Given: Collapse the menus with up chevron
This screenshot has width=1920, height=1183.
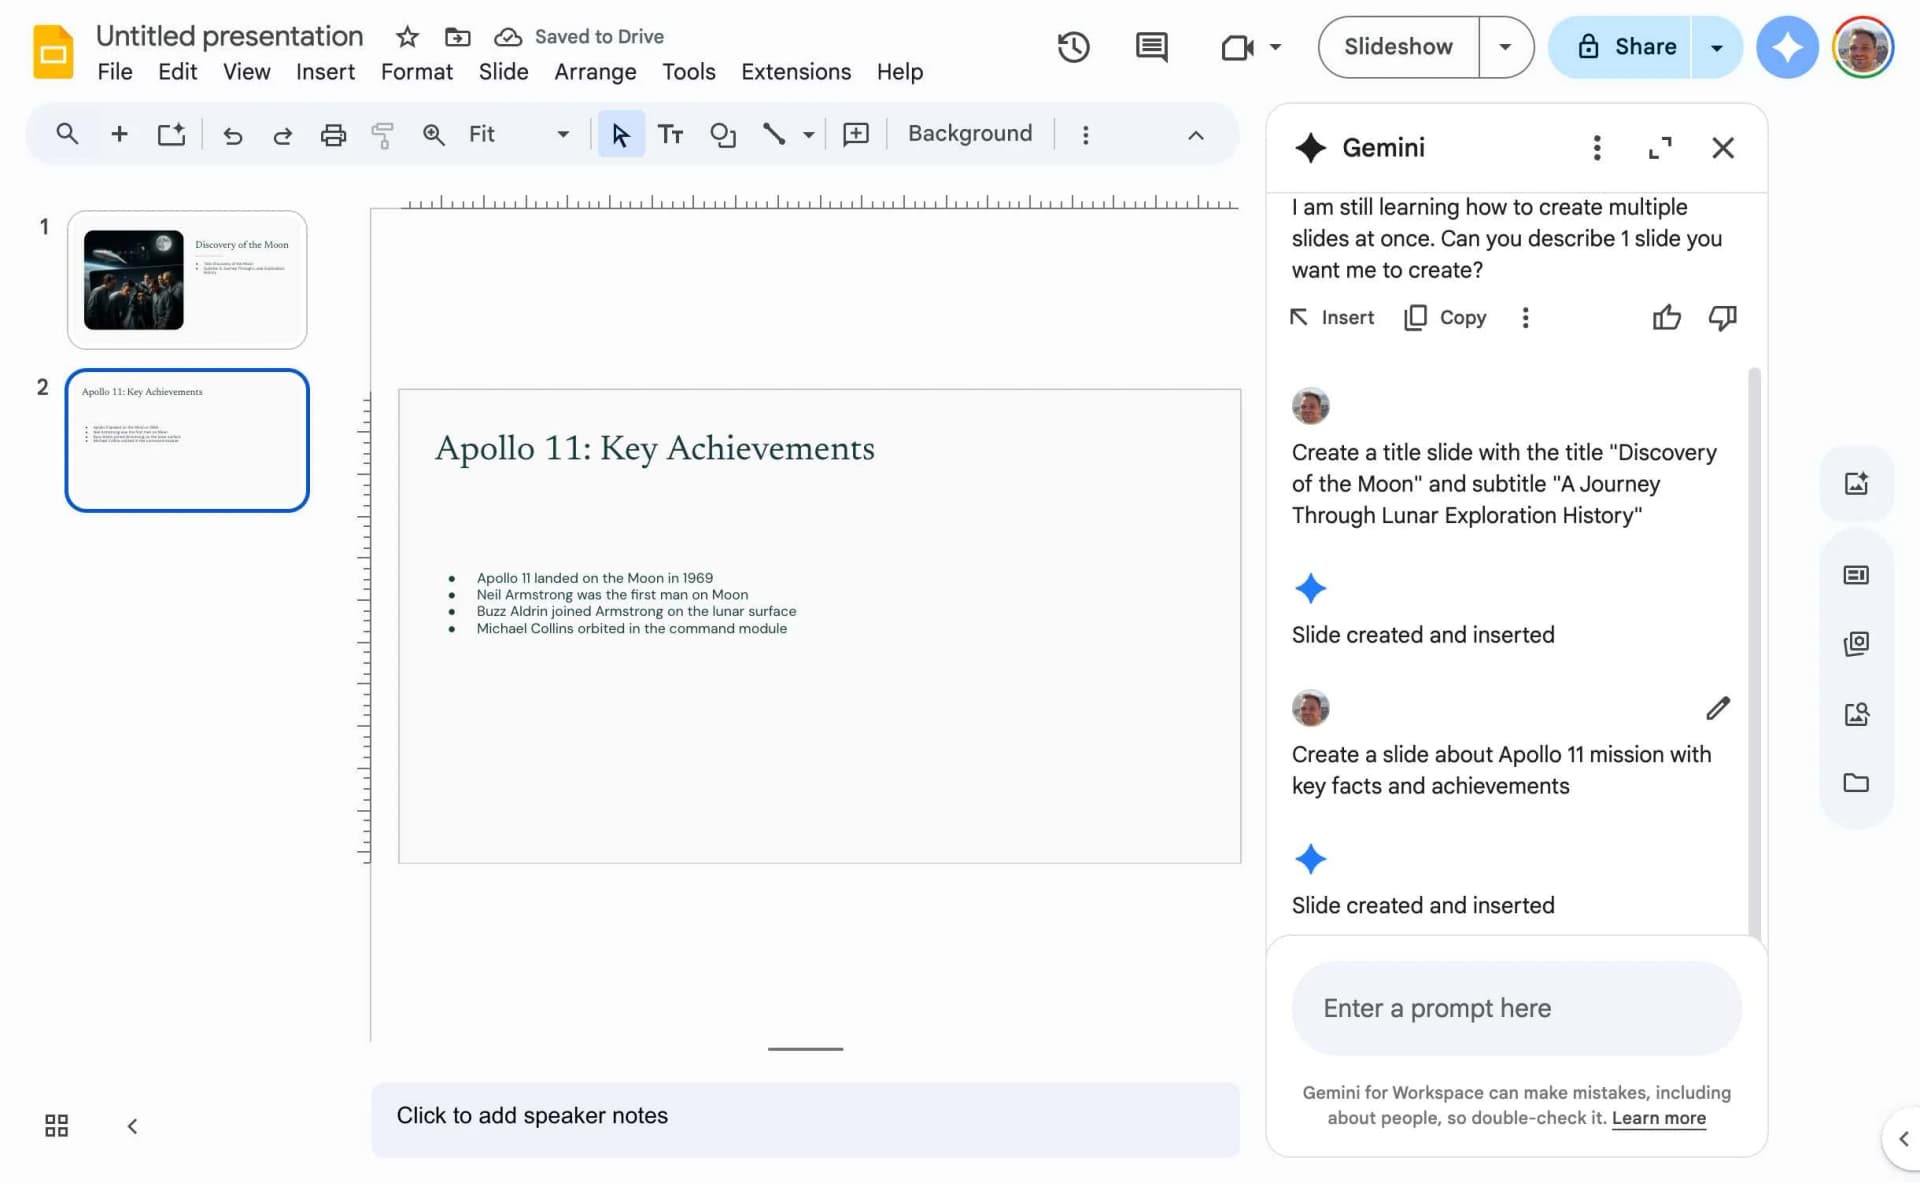Looking at the screenshot, I should [1195, 135].
